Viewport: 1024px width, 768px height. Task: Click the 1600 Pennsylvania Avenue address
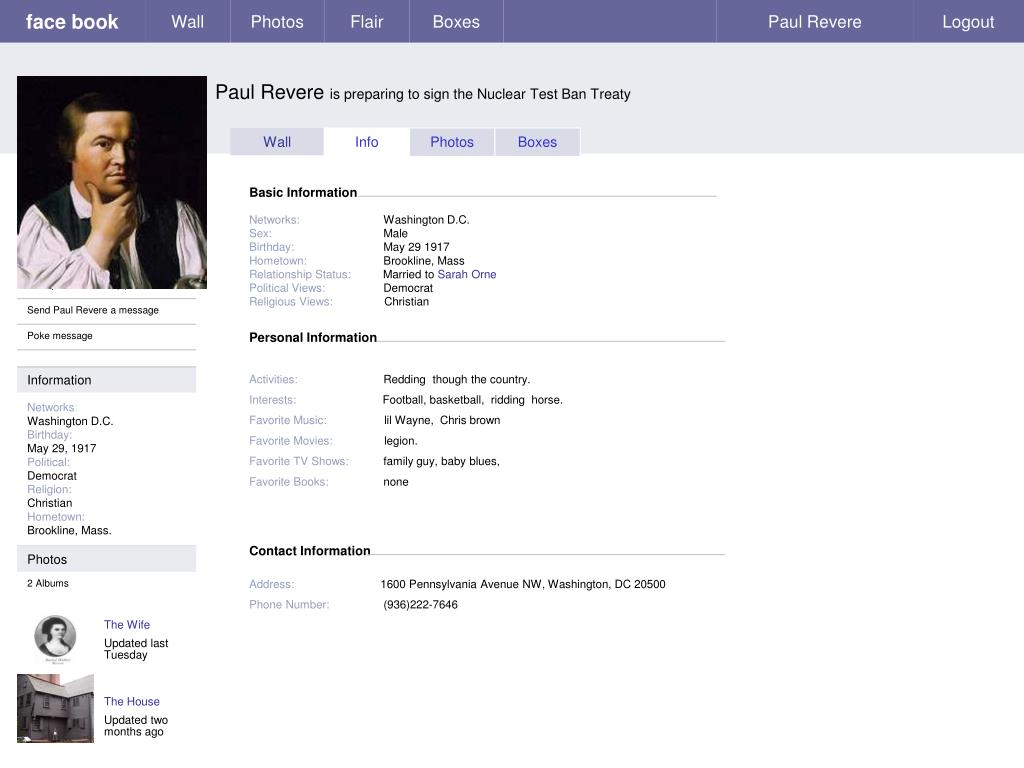[523, 584]
